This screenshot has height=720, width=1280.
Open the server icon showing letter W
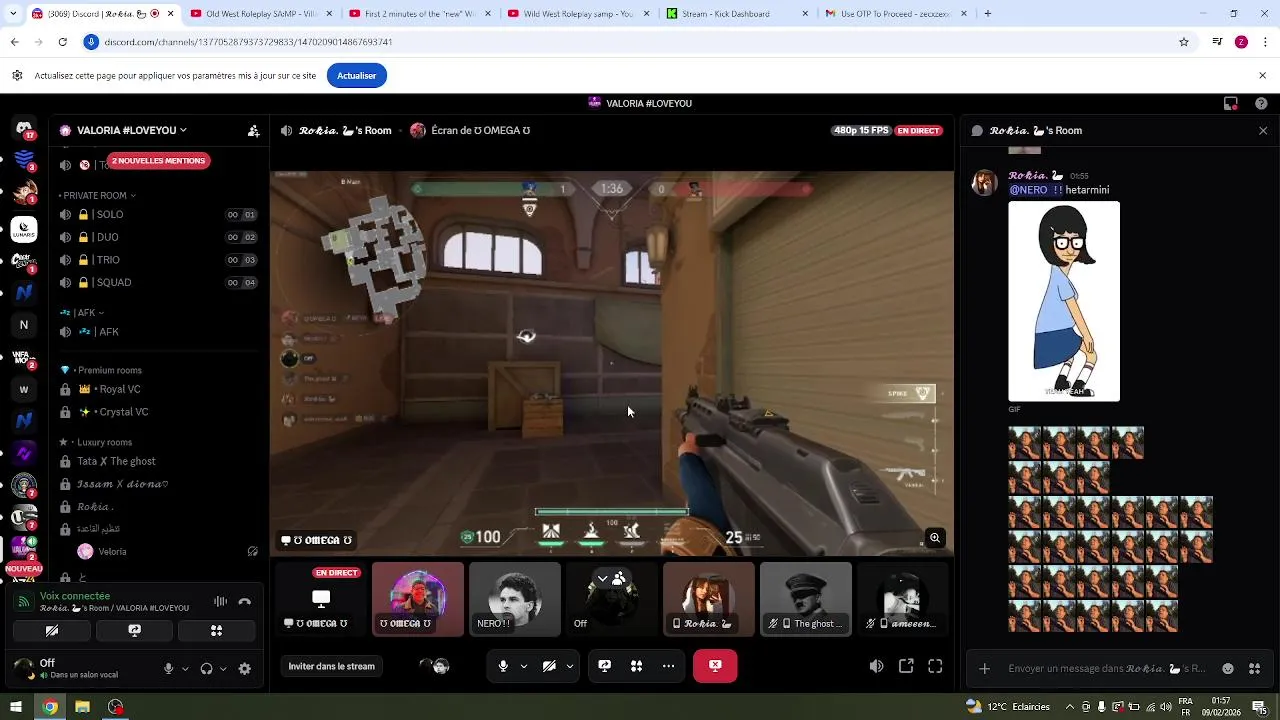tap(24, 389)
